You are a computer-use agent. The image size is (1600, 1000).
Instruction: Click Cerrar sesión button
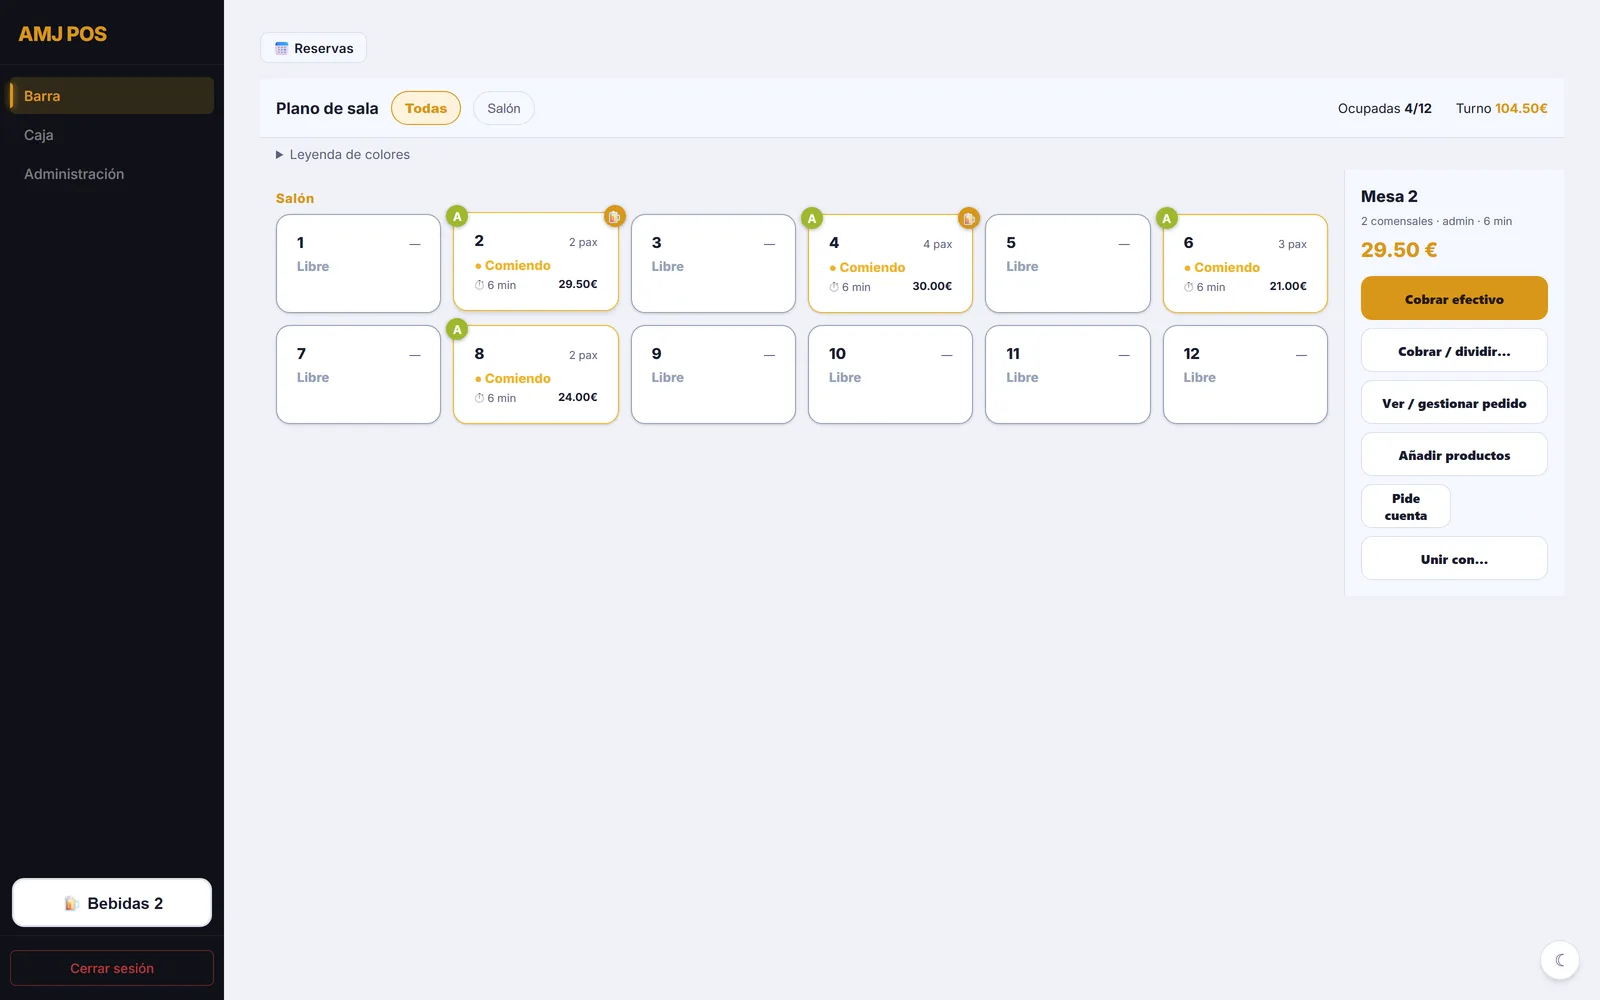tap(112, 968)
